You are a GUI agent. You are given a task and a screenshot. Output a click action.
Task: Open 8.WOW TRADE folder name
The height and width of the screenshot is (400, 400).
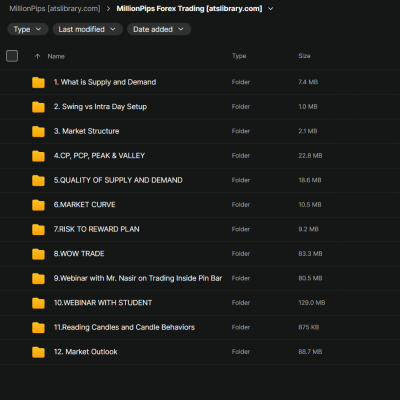[79, 254]
